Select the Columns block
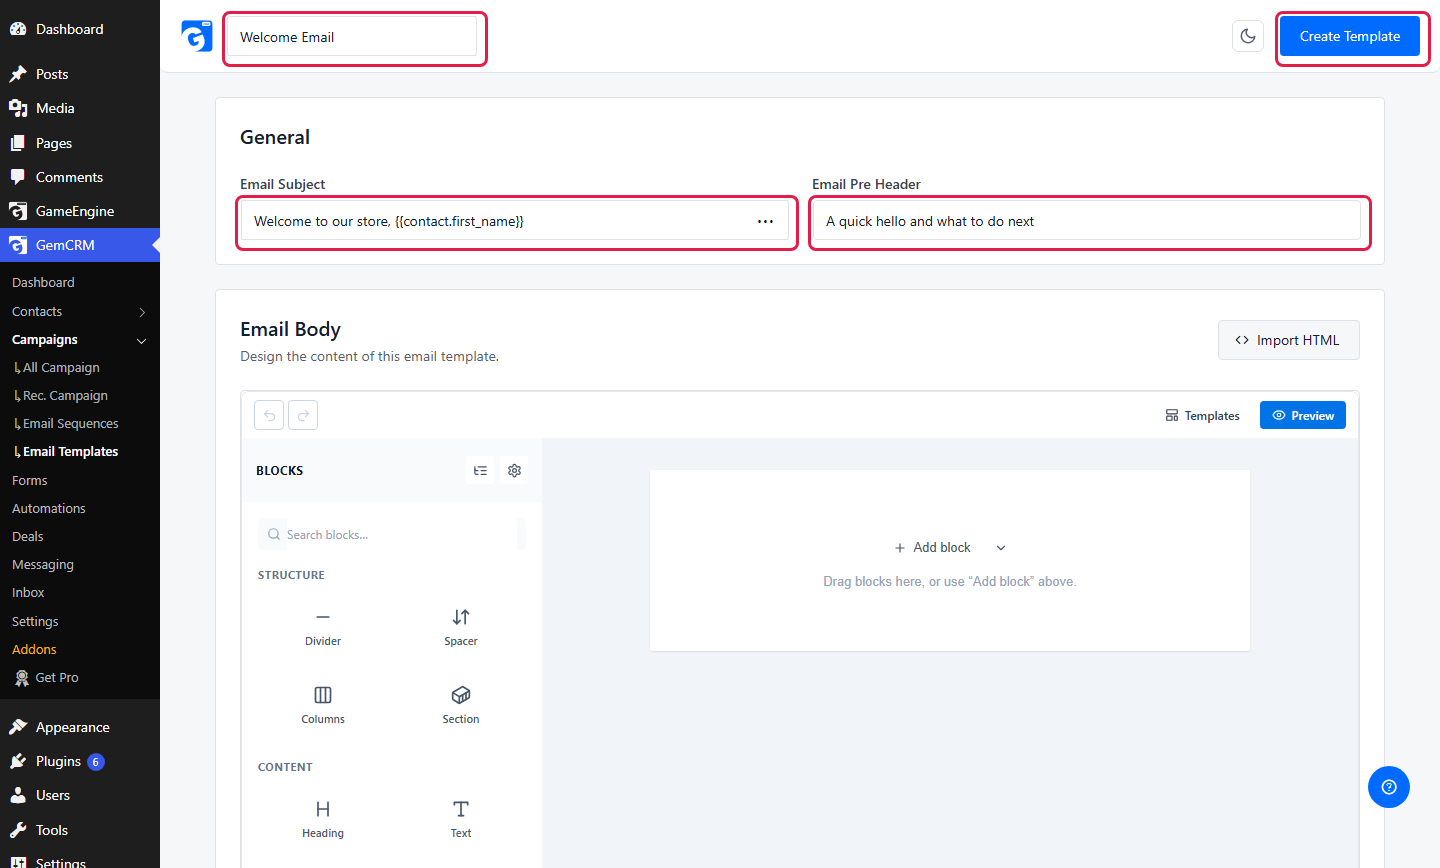Screen dimensions: 1440x868 [x=323, y=705]
